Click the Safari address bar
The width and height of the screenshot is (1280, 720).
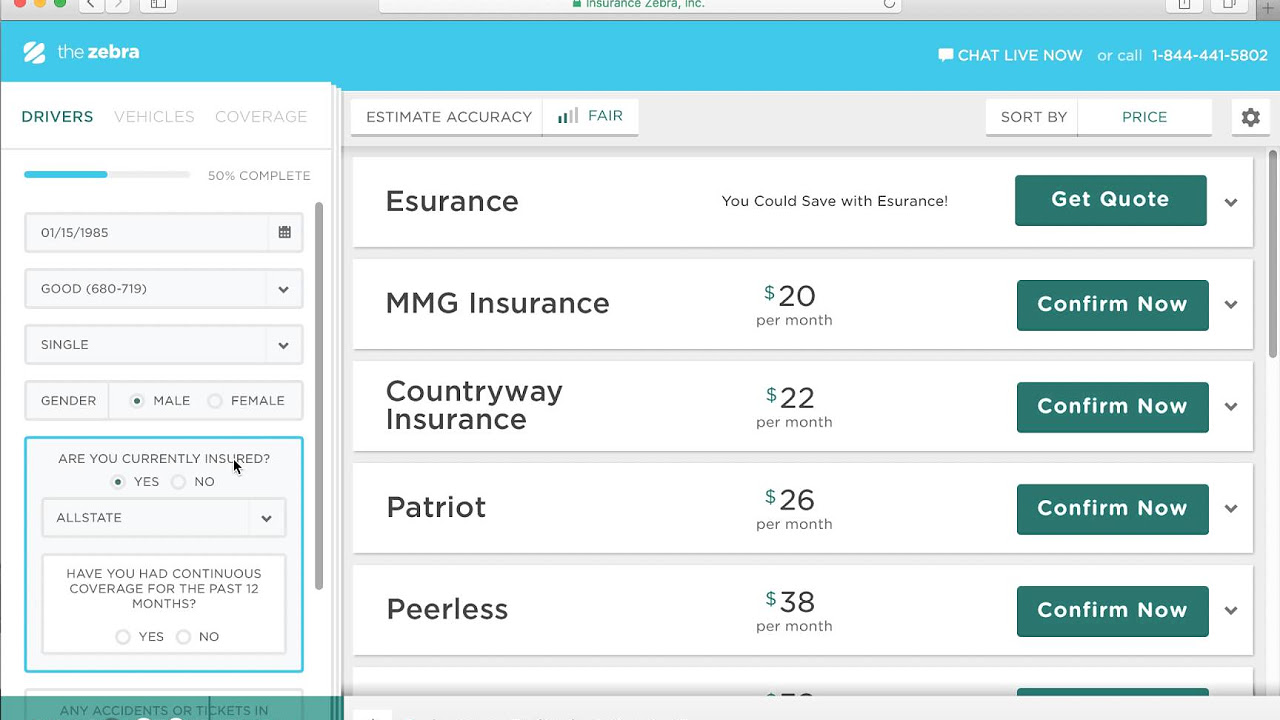640,4
